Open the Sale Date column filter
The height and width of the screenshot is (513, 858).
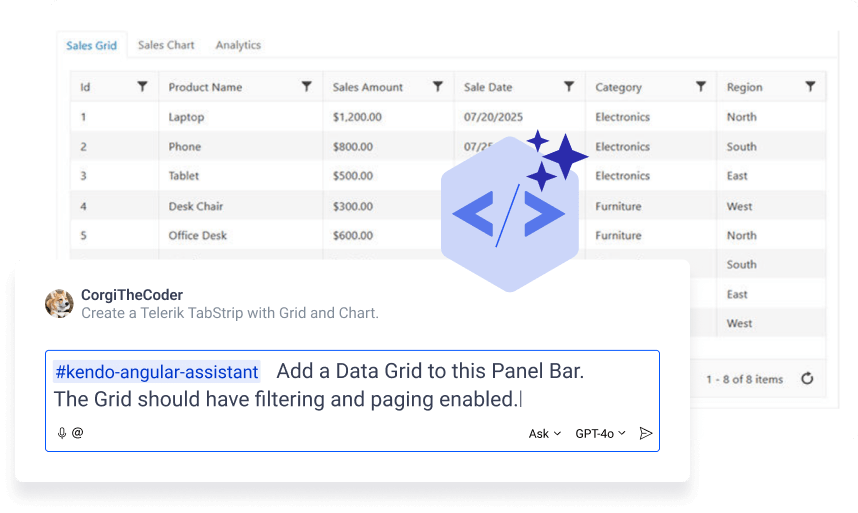(x=569, y=87)
